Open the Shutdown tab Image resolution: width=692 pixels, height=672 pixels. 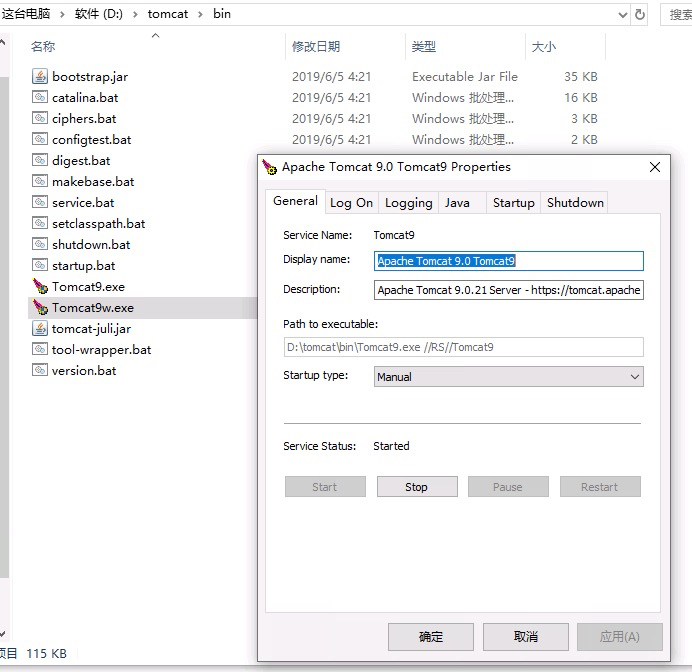pyautogui.click(x=575, y=203)
